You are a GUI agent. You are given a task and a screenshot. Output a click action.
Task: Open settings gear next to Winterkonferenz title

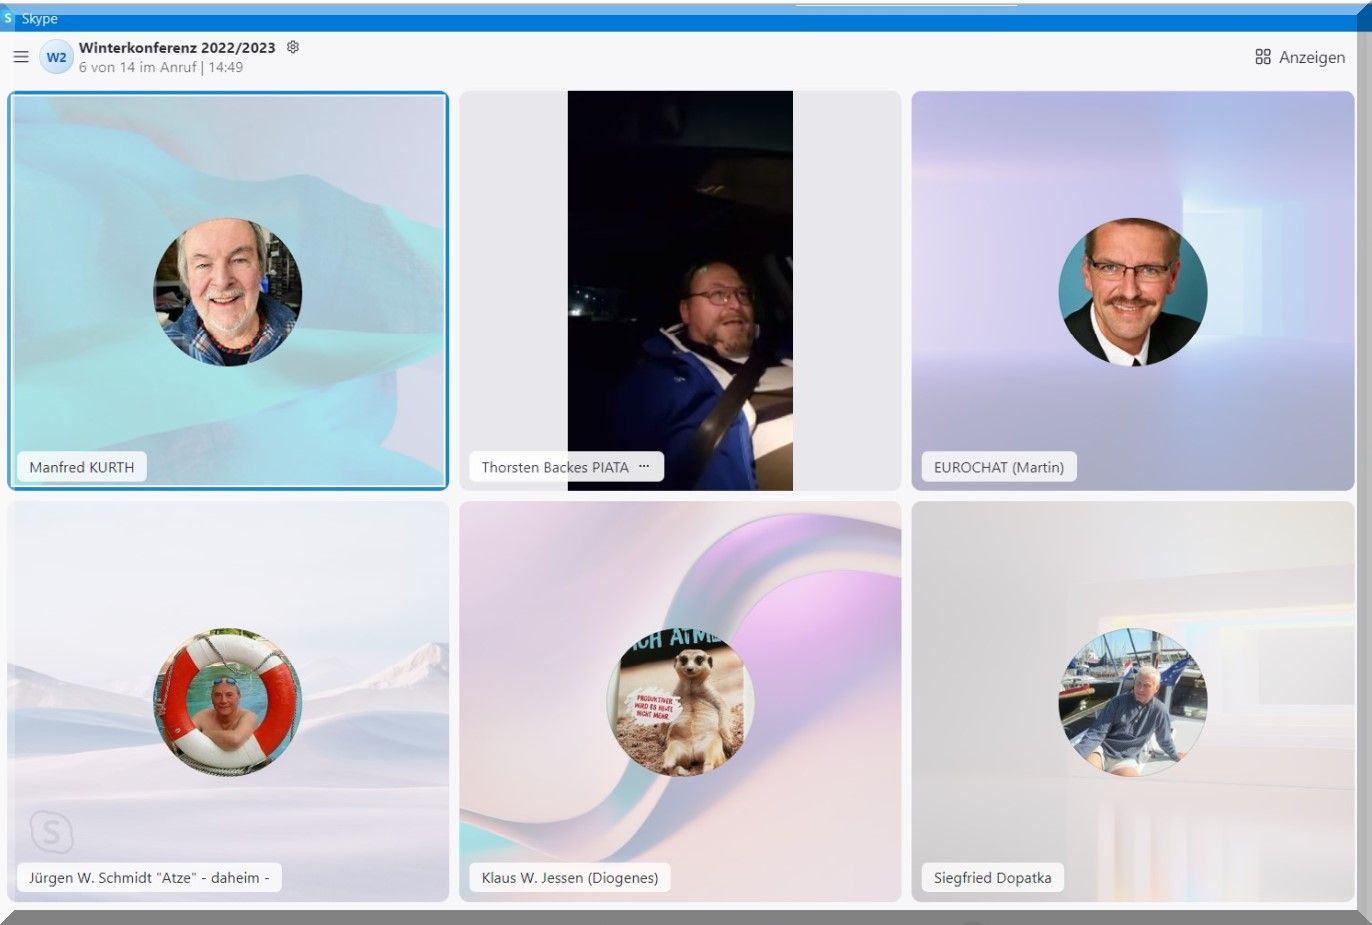[x=293, y=47]
